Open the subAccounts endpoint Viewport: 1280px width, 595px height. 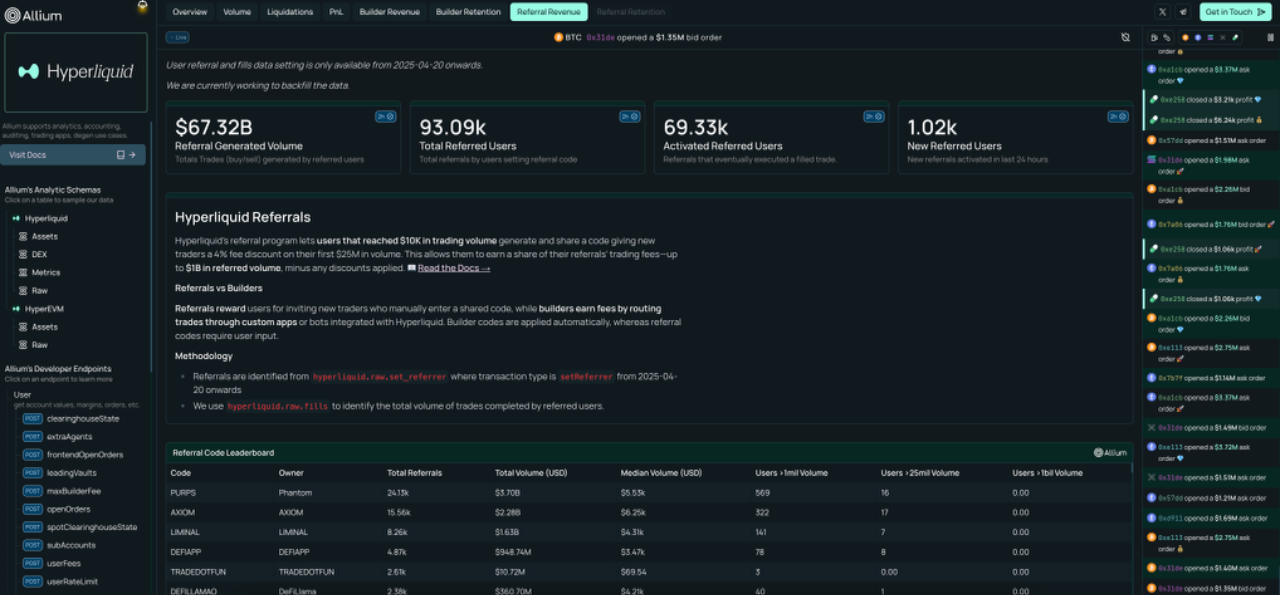point(60,545)
